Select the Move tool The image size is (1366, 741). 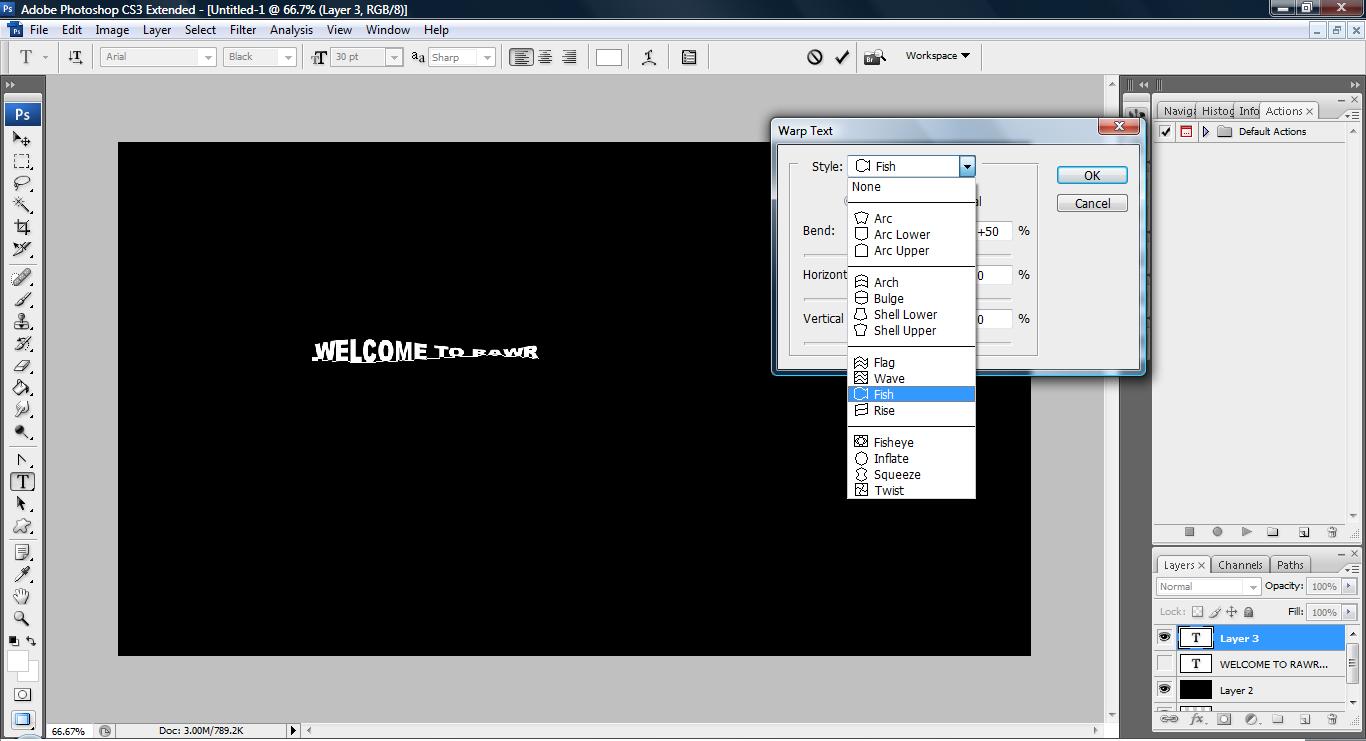tap(22, 139)
